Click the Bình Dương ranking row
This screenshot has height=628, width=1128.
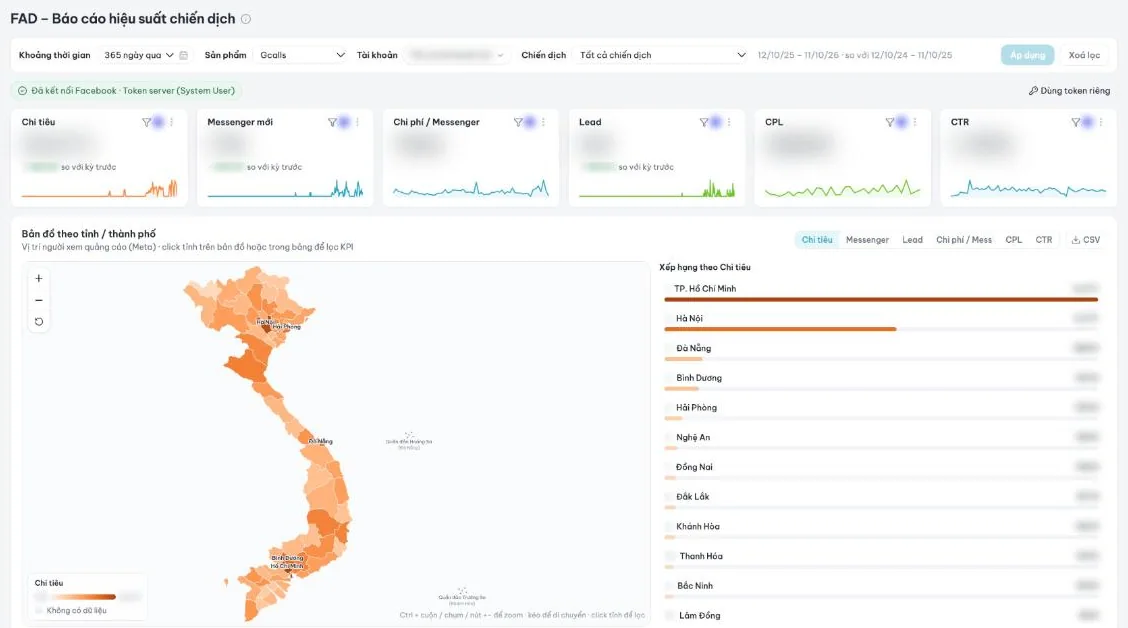(x=881, y=381)
